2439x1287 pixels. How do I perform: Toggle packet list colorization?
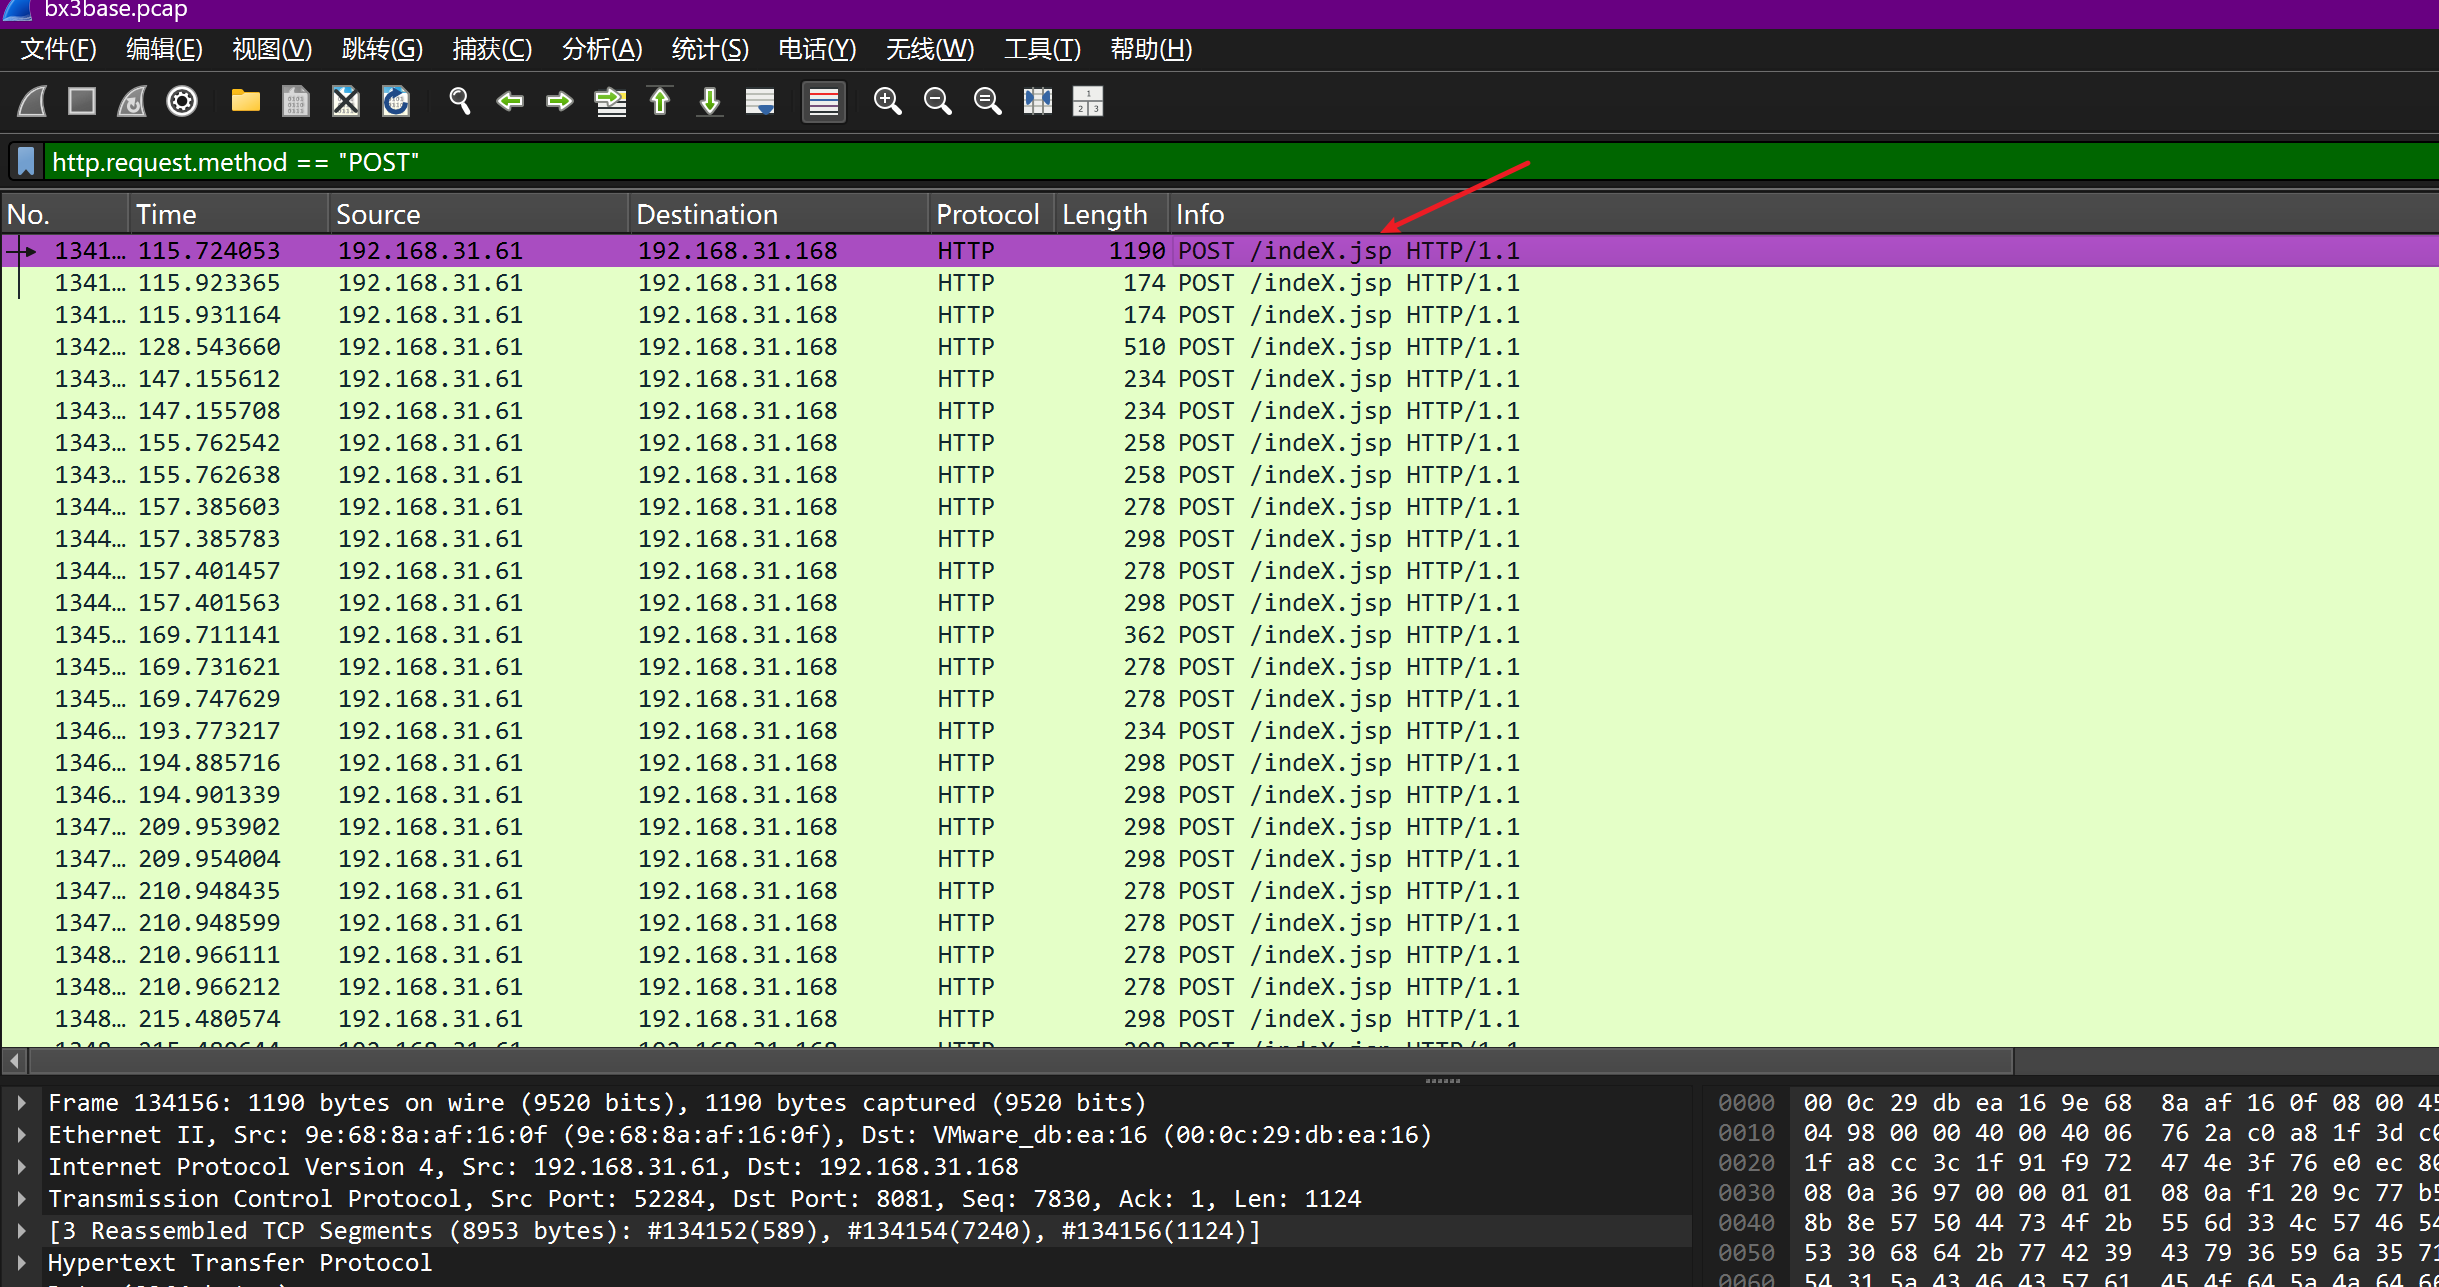tap(823, 101)
